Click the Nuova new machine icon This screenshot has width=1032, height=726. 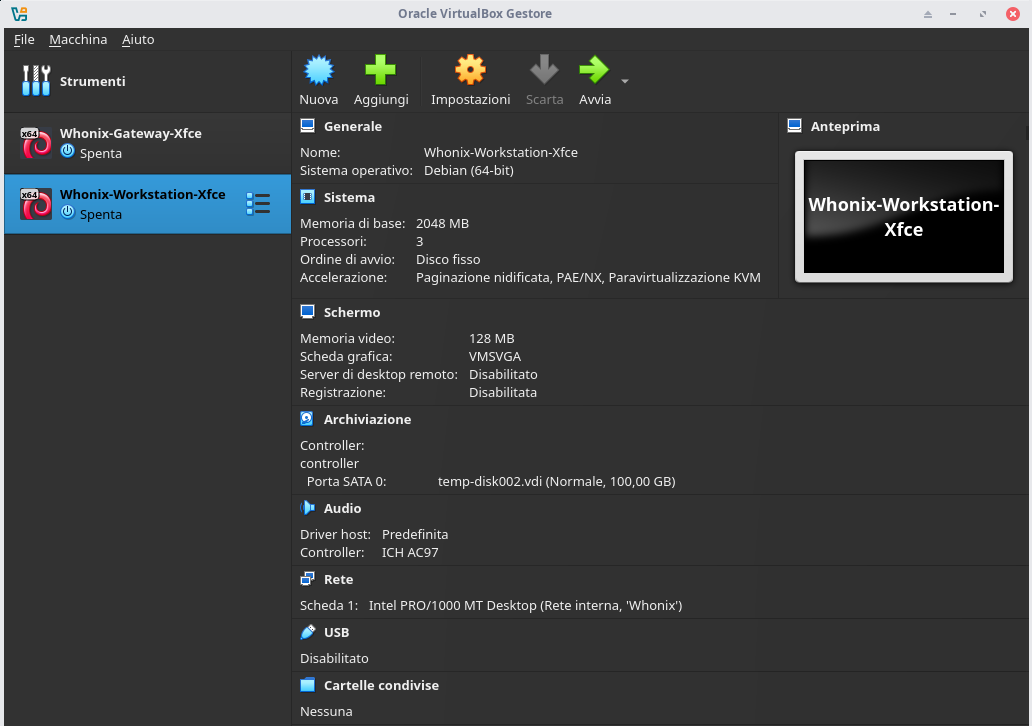coord(318,70)
